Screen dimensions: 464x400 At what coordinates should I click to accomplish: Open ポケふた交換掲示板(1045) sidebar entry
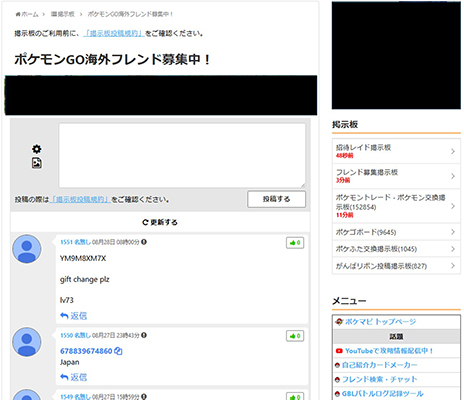(x=396, y=249)
